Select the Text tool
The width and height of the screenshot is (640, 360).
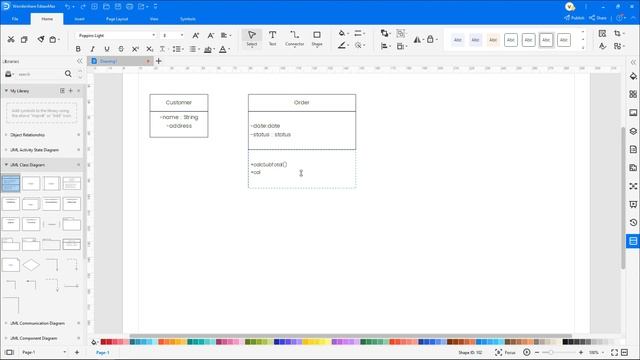point(272,38)
